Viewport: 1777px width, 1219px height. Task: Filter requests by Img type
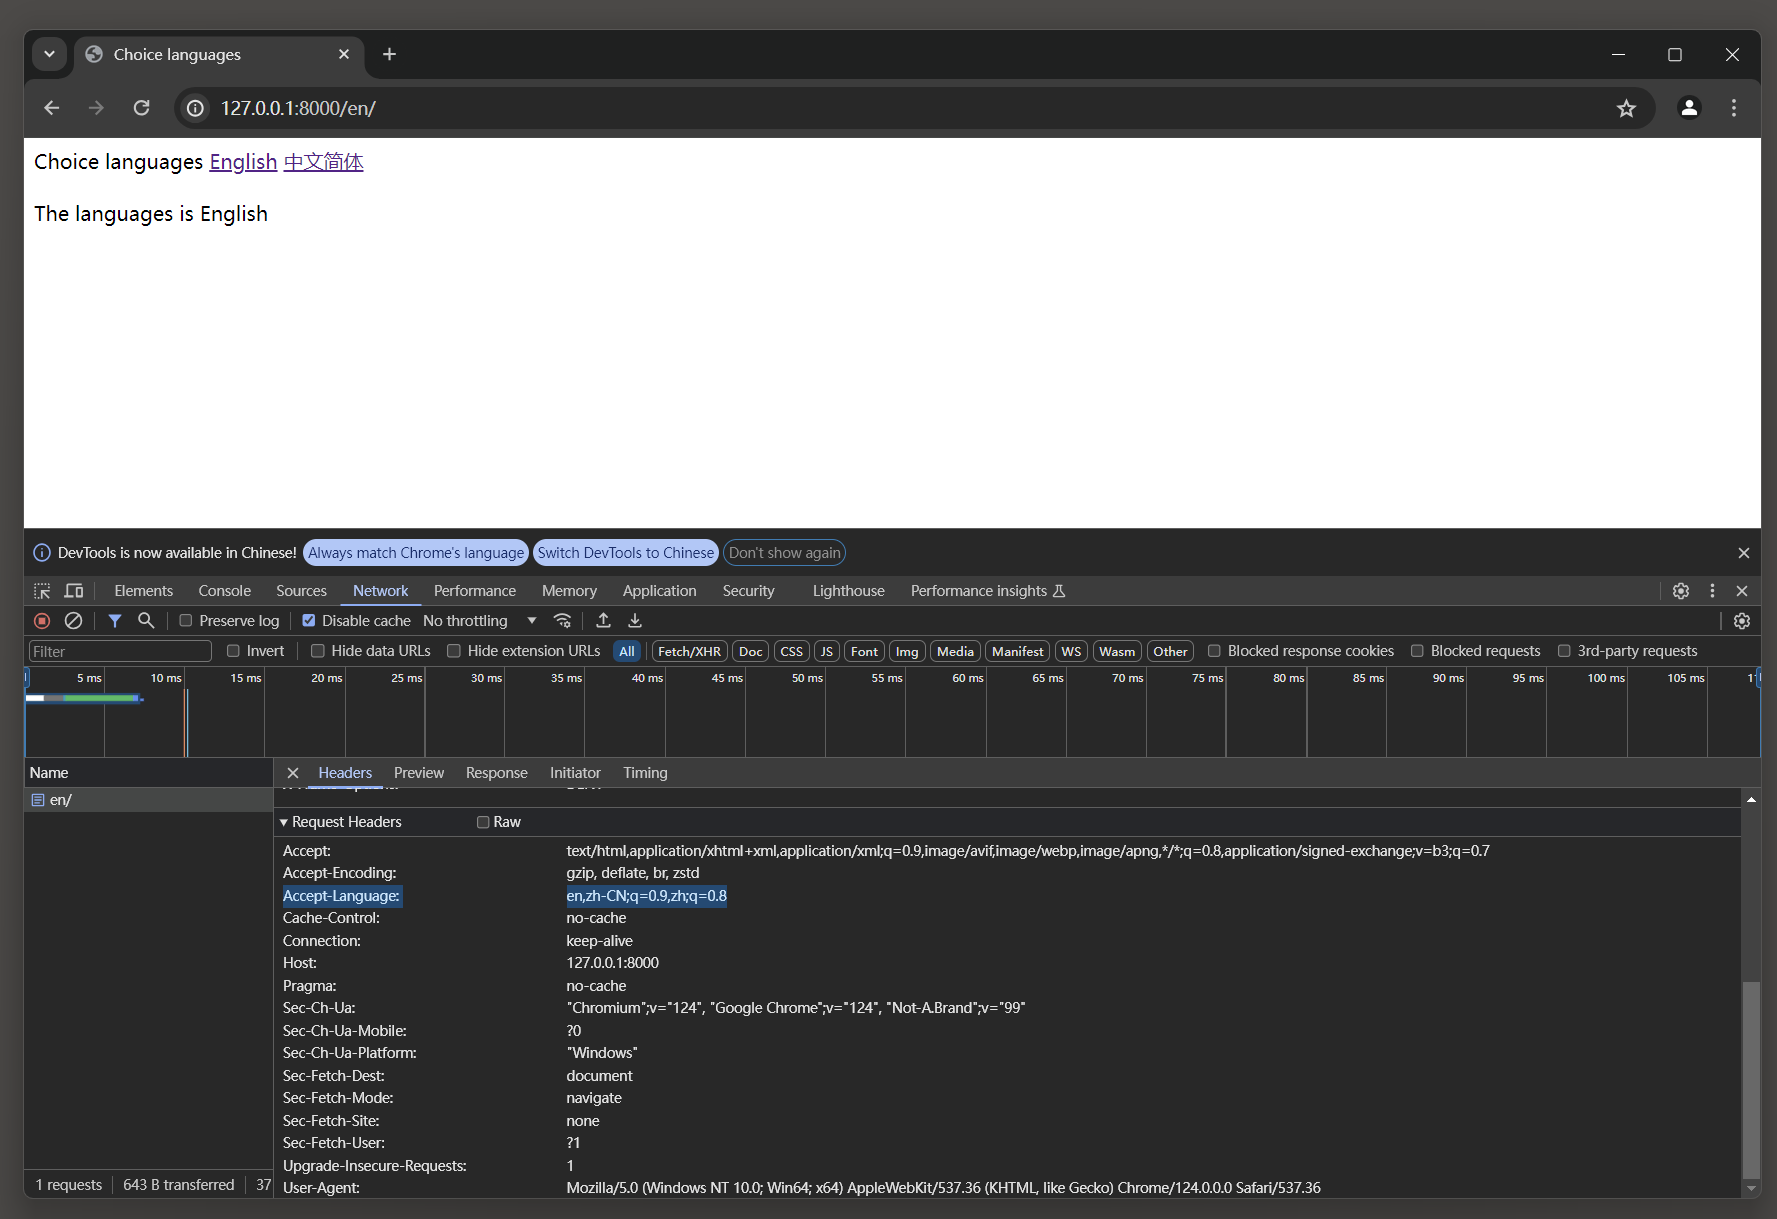(x=907, y=651)
